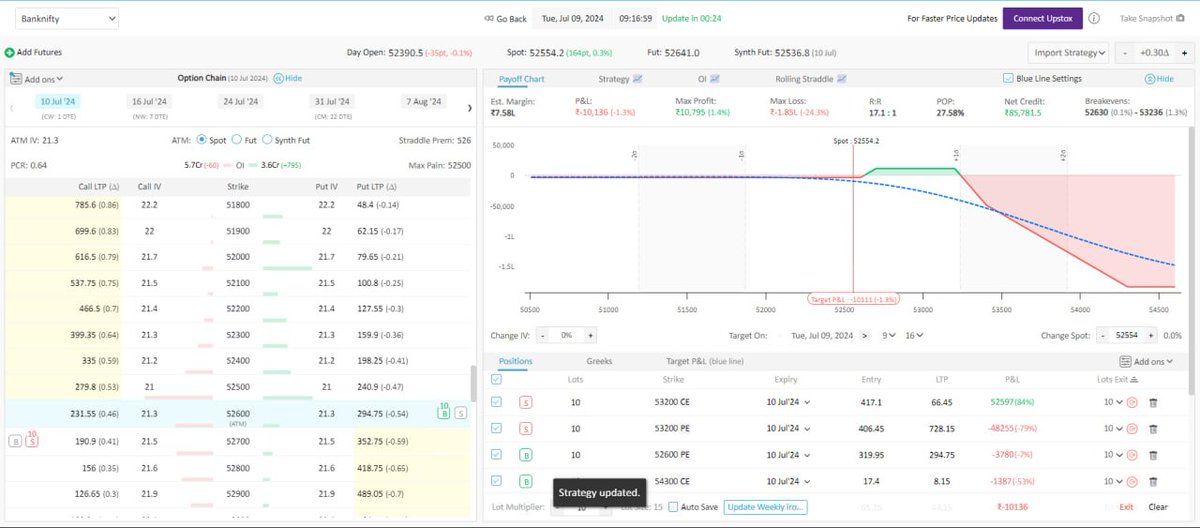
Task: Clear all positions
Action: (x=1158, y=507)
